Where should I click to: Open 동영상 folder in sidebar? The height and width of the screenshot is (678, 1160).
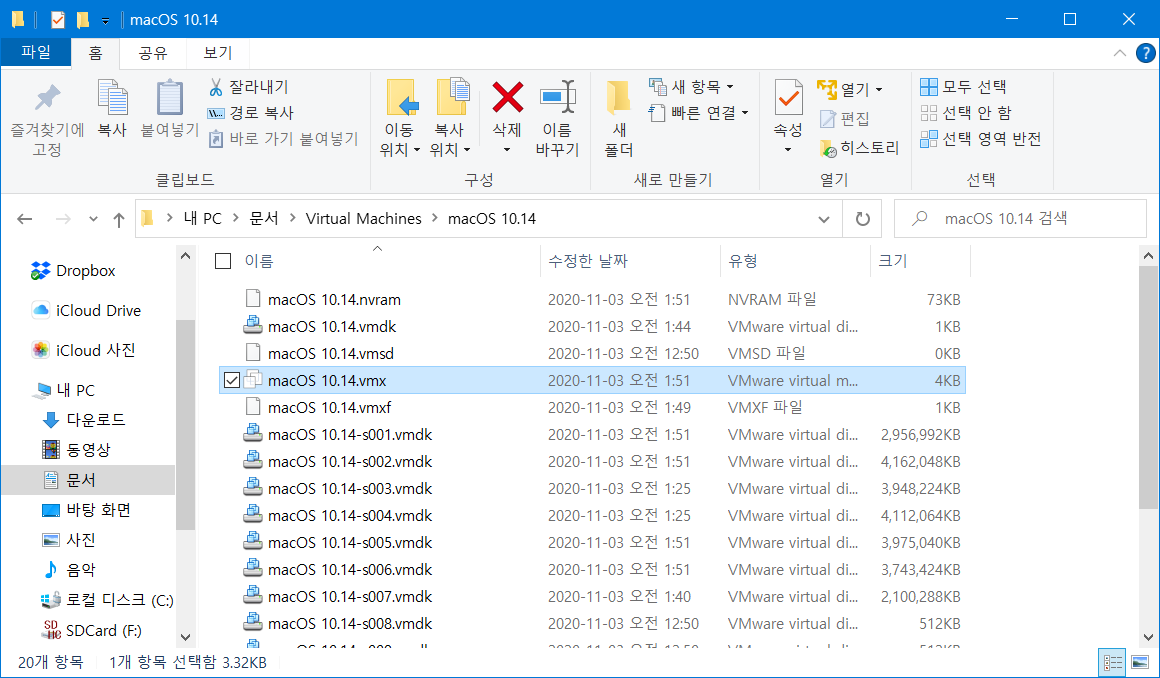tap(76, 449)
